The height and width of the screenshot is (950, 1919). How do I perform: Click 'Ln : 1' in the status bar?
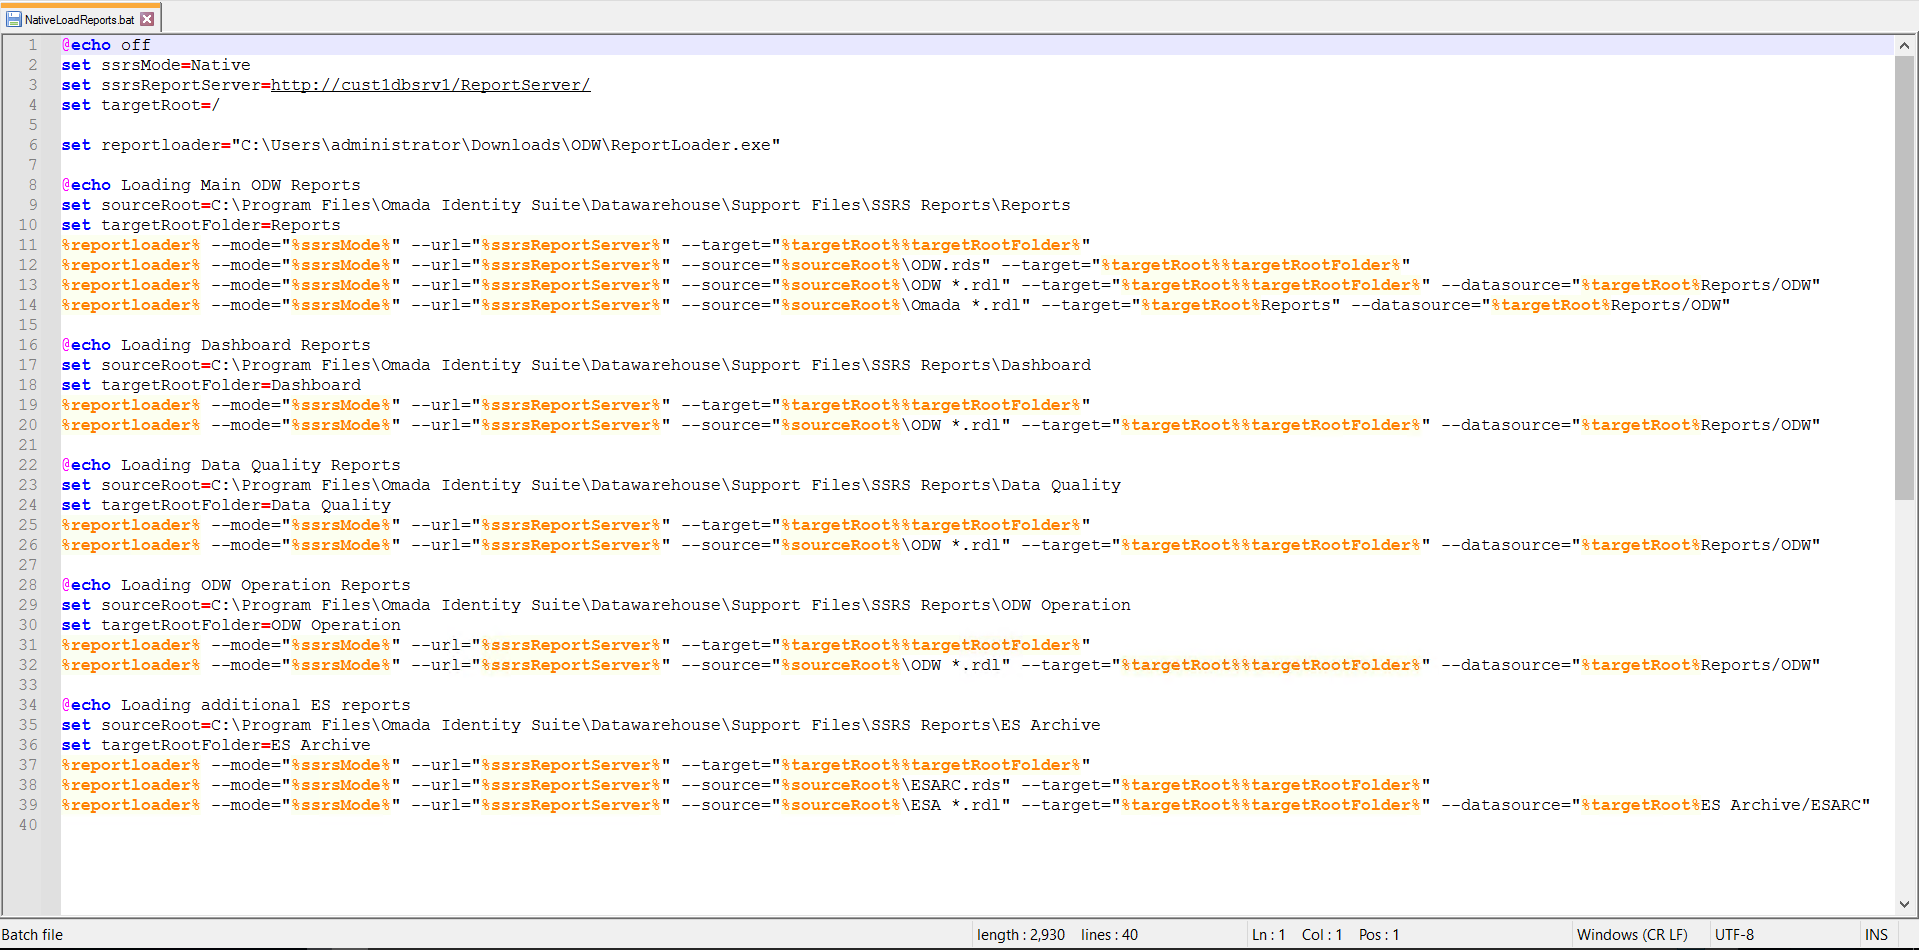point(1268,935)
